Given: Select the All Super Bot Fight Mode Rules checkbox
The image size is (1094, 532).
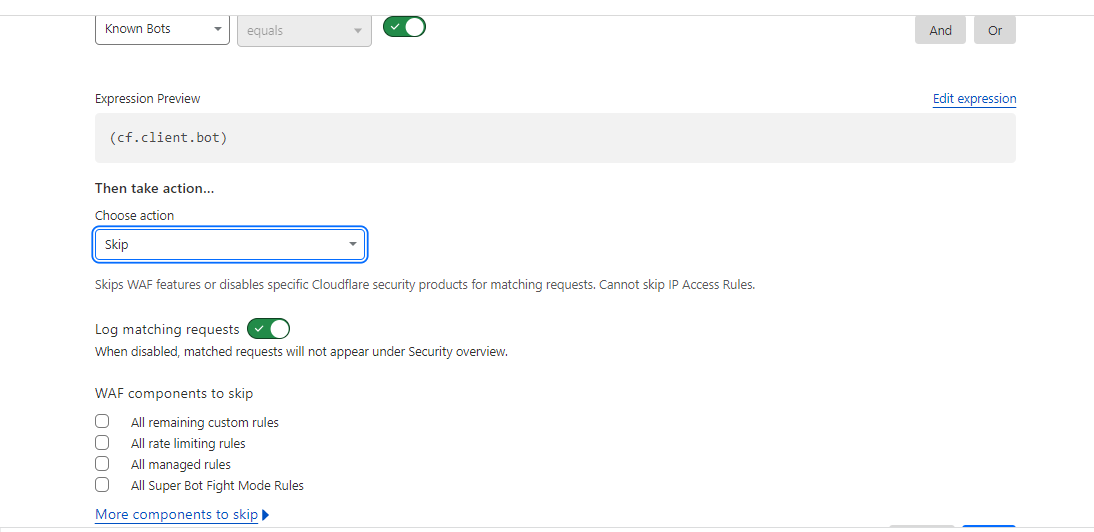Looking at the screenshot, I should tap(103, 484).
